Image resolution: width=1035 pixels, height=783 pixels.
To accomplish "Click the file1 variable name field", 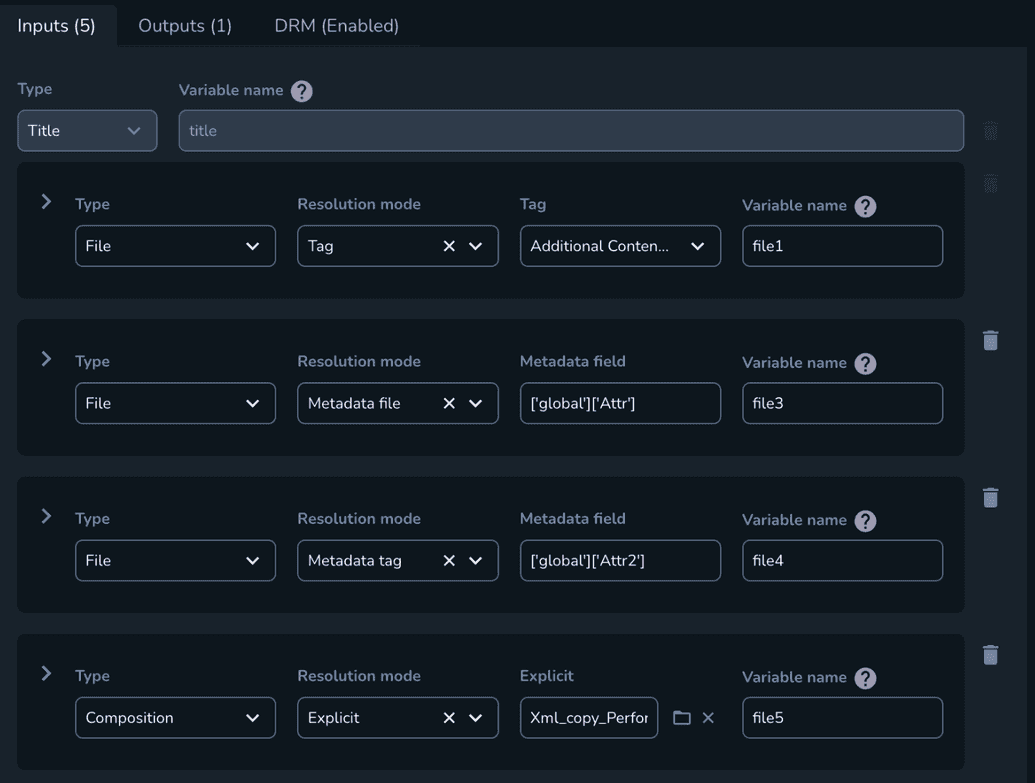I will pyautogui.click(x=842, y=246).
